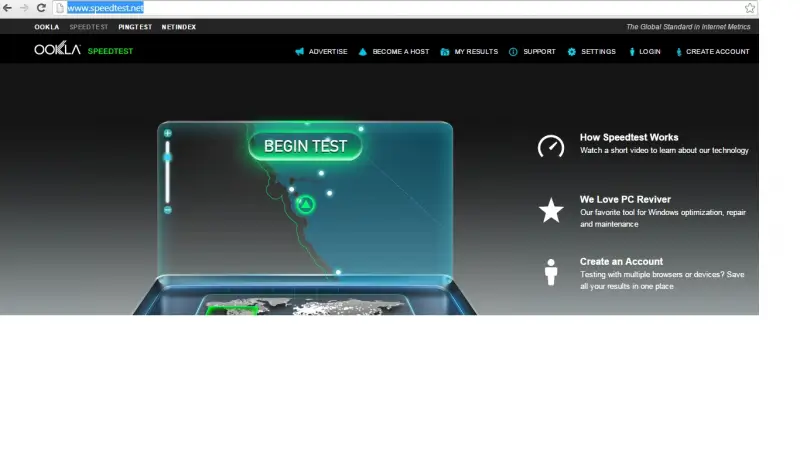The width and height of the screenshot is (800, 450).
Task: Open Create an Account promo link
Action: [621, 261]
